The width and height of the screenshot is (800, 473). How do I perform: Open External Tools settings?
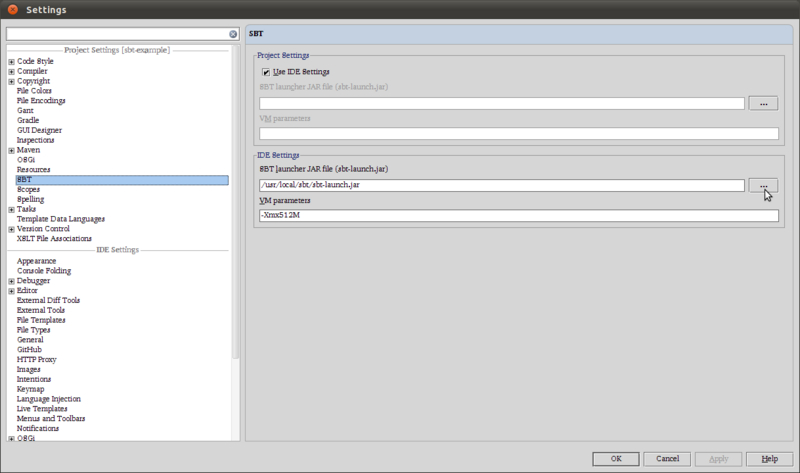point(41,310)
